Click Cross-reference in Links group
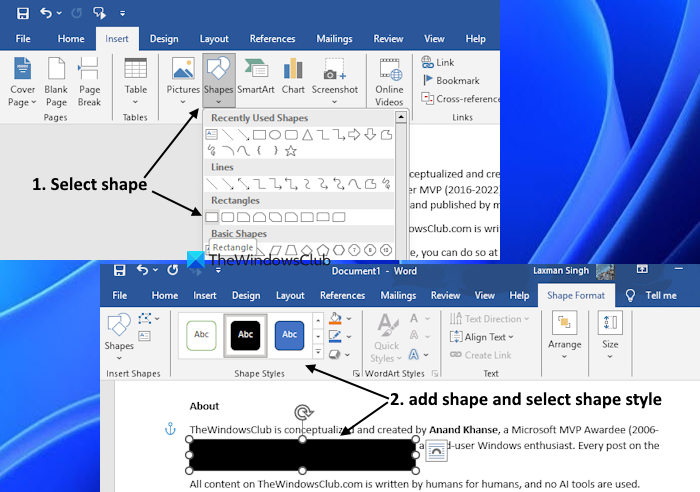Image resolution: width=700 pixels, height=492 pixels. 460,99
